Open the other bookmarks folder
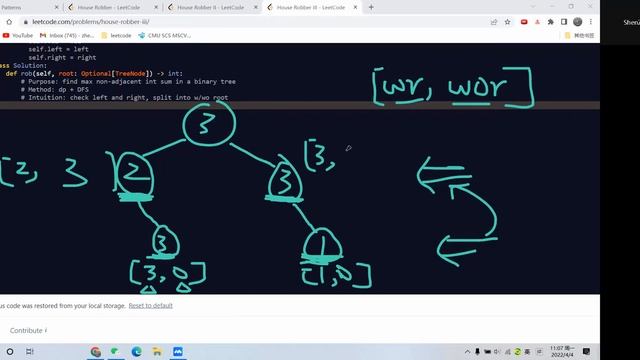Screen dimensions: 640x360 579,36
